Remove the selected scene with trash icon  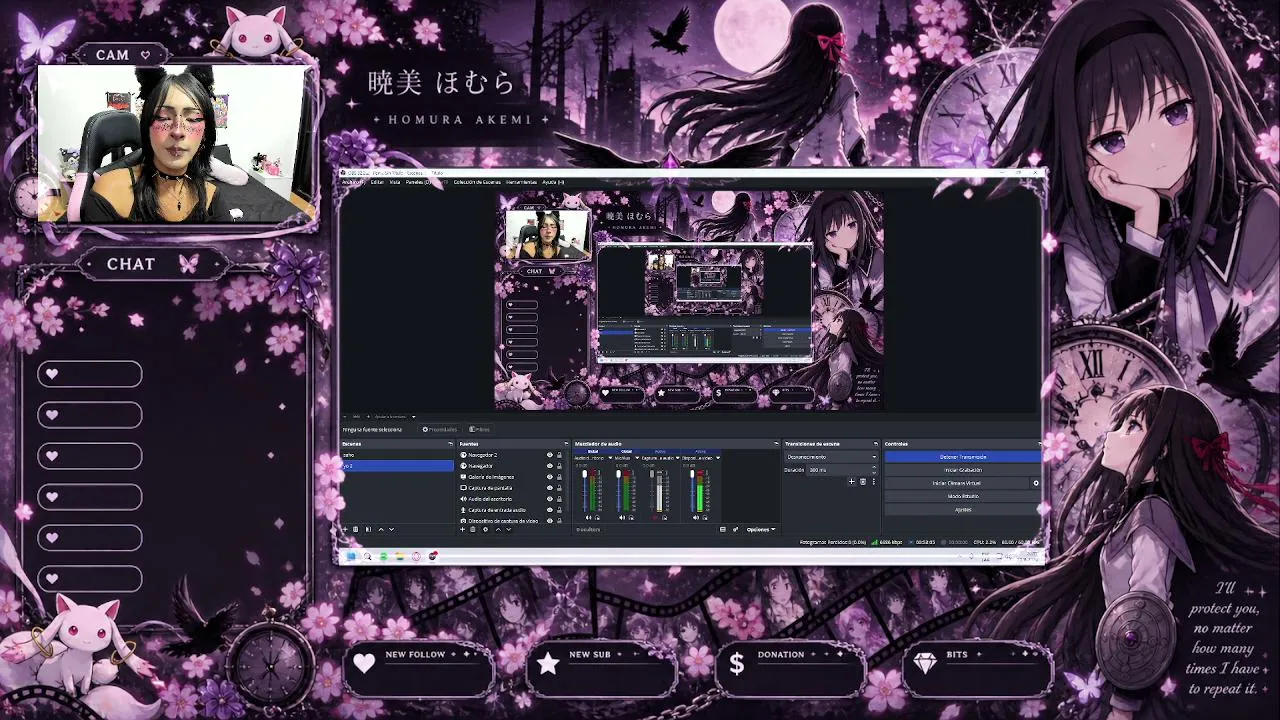tap(356, 529)
